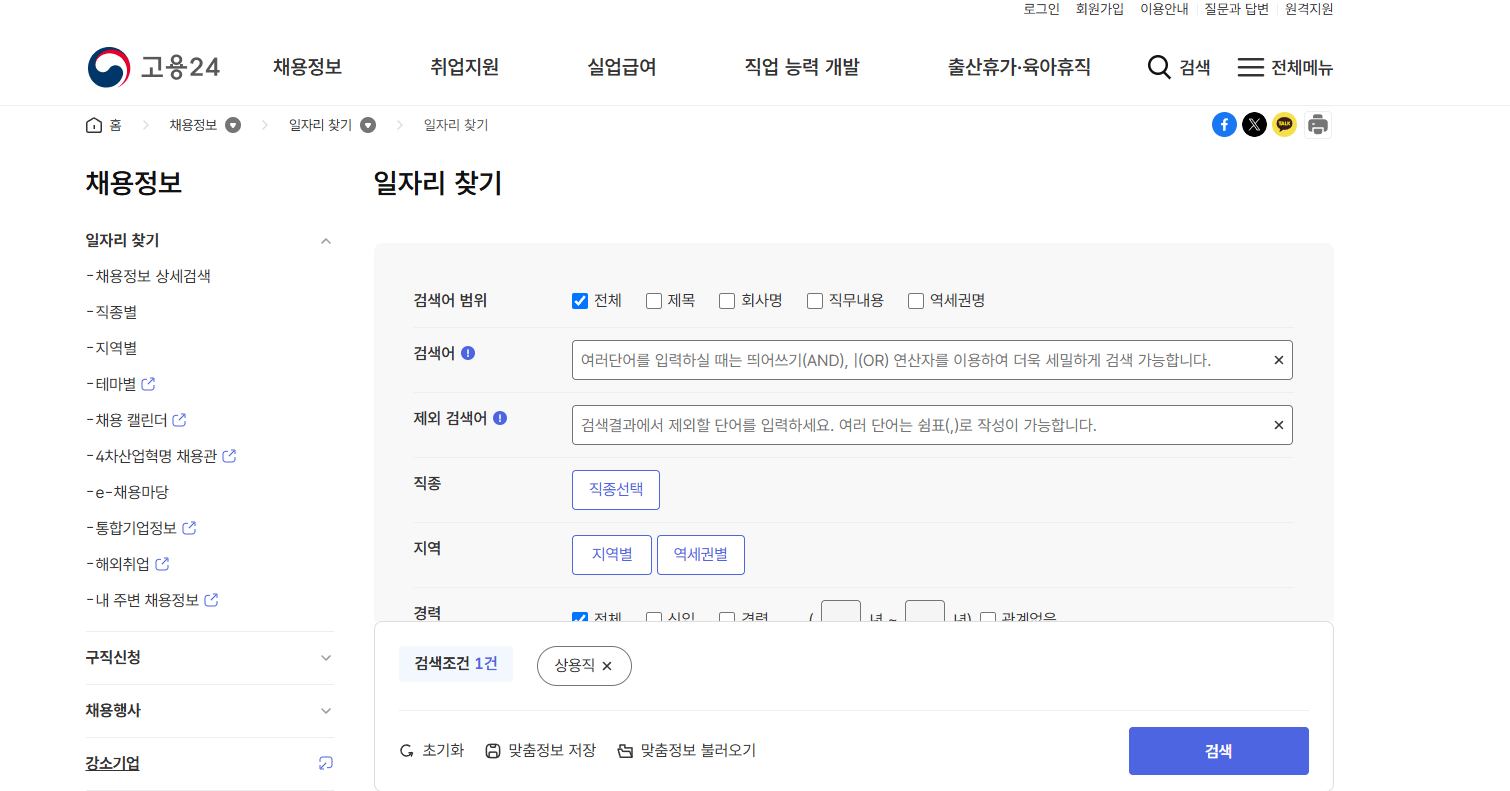Viewport: 1510px width, 791px height.
Task: Open search with the magnifier icon
Action: pyautogui.click(x=1159, y=67)
